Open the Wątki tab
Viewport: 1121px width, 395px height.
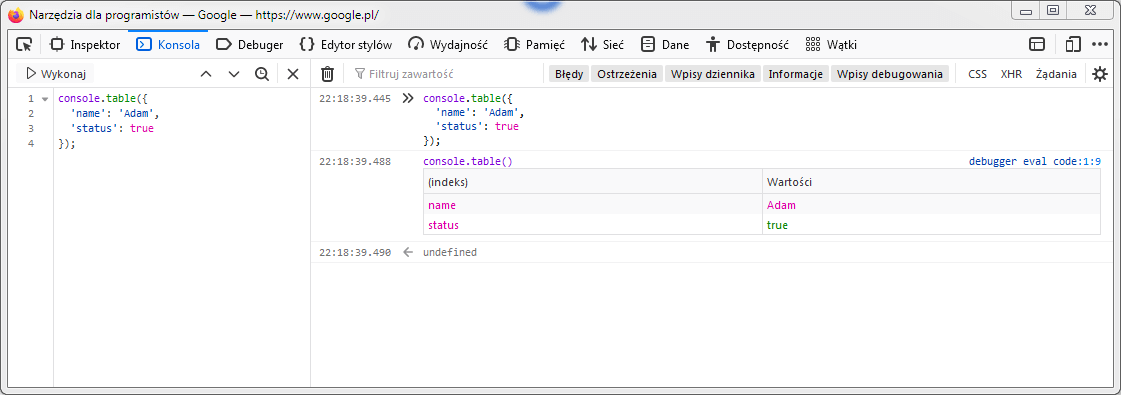(831, 44)
